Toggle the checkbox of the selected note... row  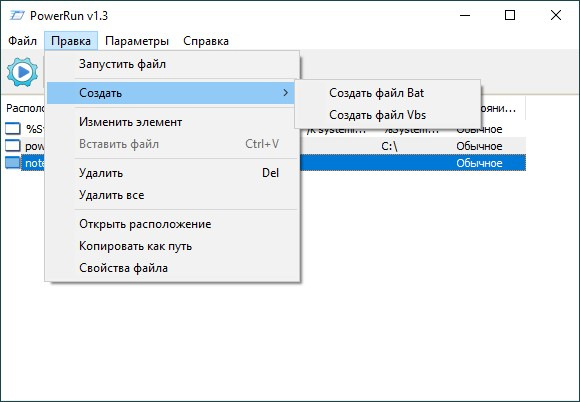(x=13, y=163)
